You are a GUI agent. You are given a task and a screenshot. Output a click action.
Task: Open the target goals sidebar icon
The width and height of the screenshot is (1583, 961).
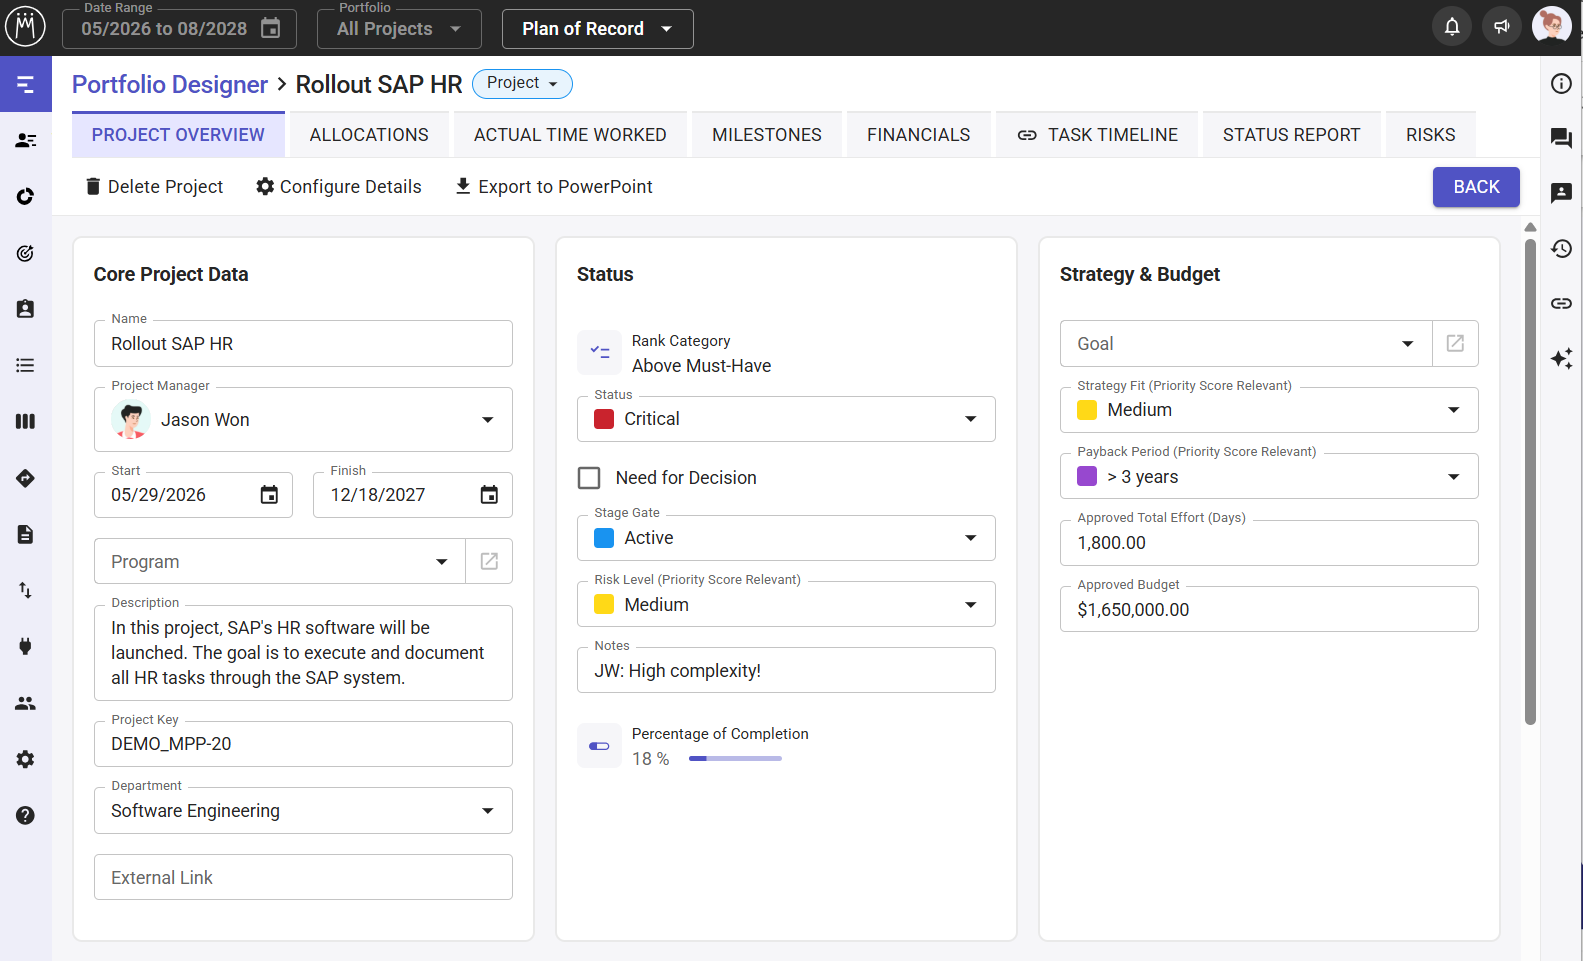[26, 253]
